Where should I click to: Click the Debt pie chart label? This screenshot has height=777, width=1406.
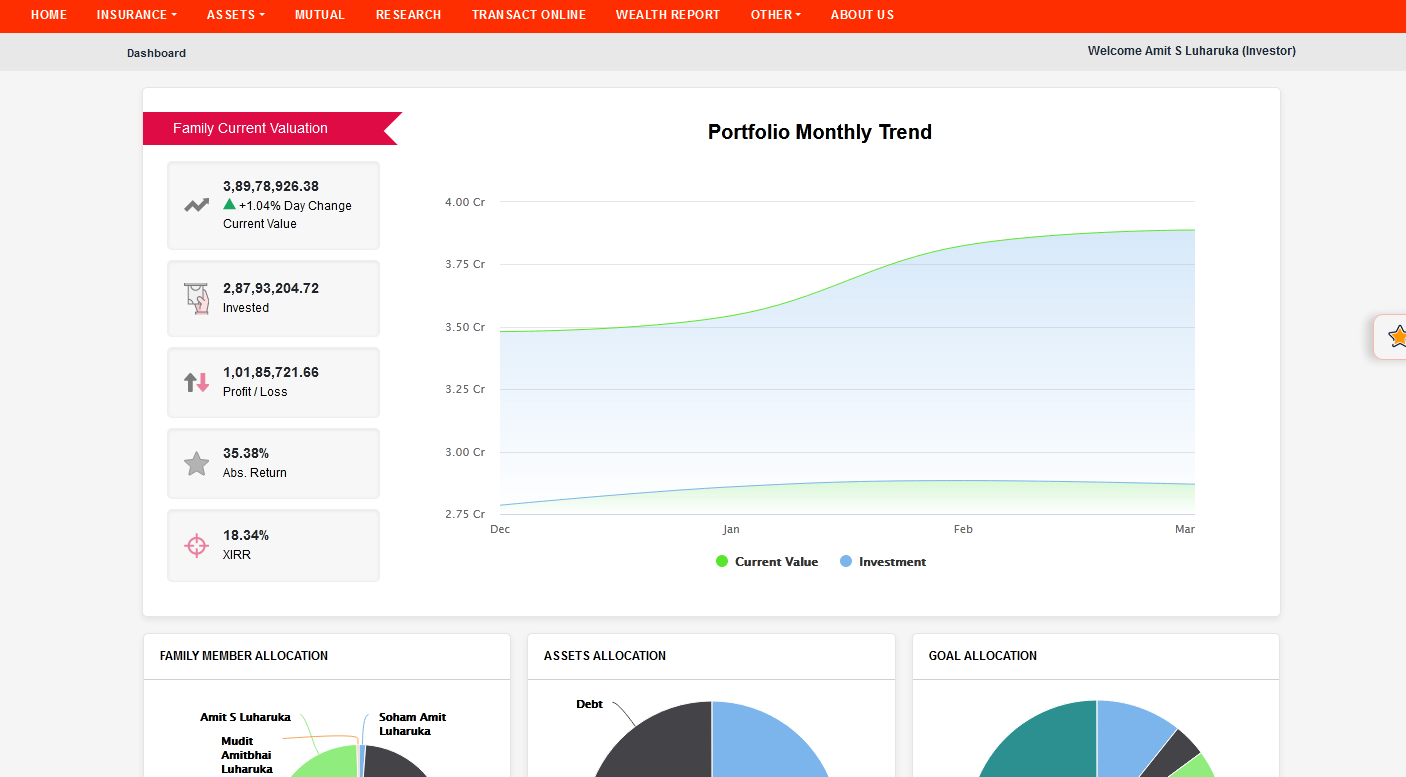coord(589,704)
